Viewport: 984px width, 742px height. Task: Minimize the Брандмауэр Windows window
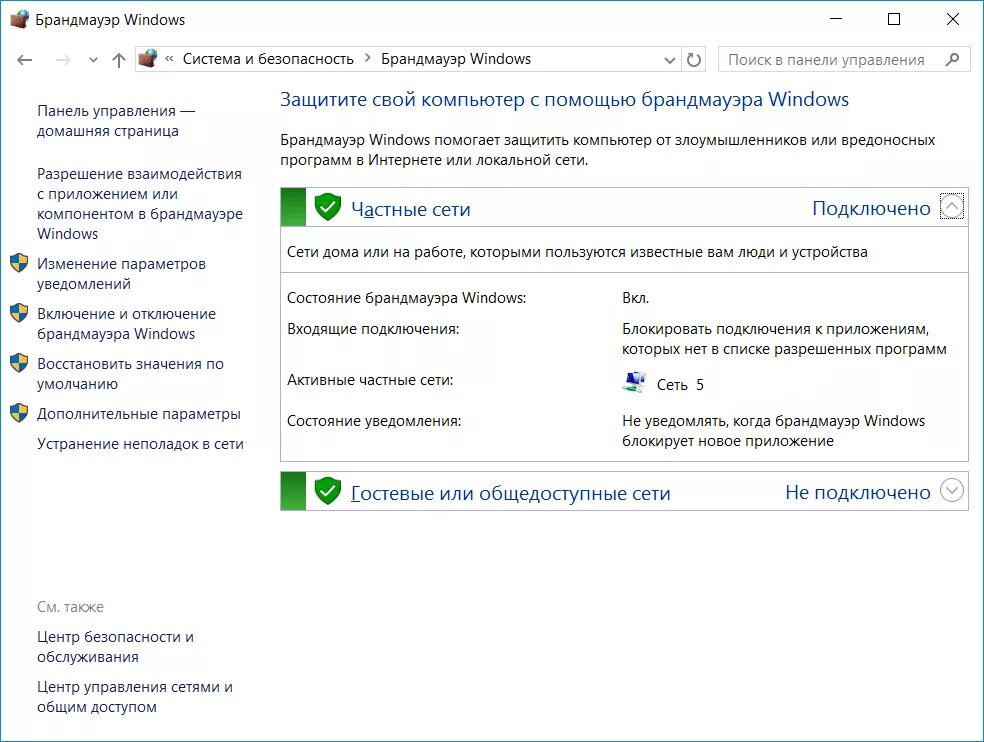[x=835, y=19]
